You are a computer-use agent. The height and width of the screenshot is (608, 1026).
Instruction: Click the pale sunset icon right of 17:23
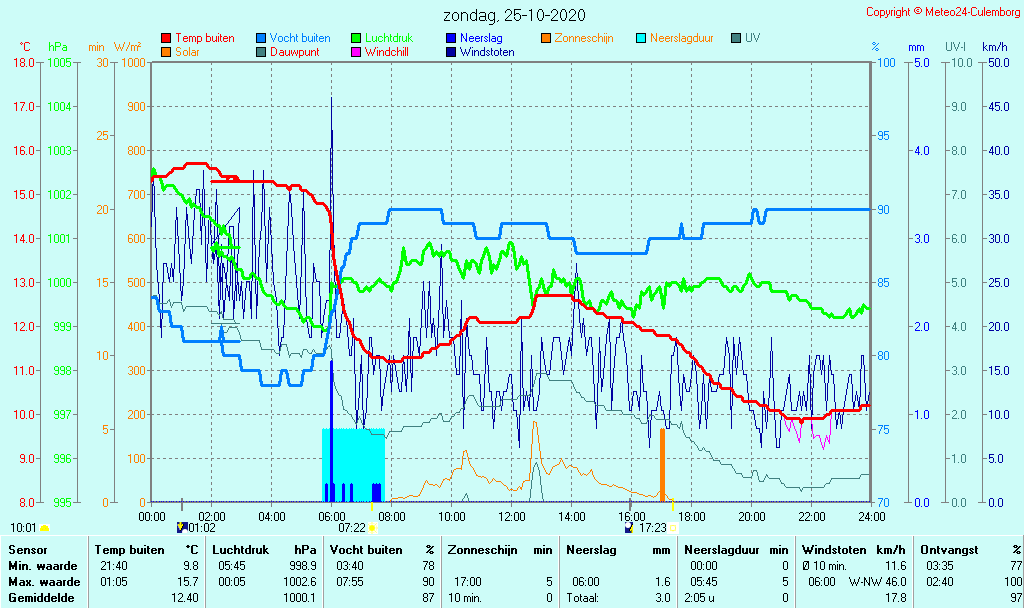[x=673, y=527]
